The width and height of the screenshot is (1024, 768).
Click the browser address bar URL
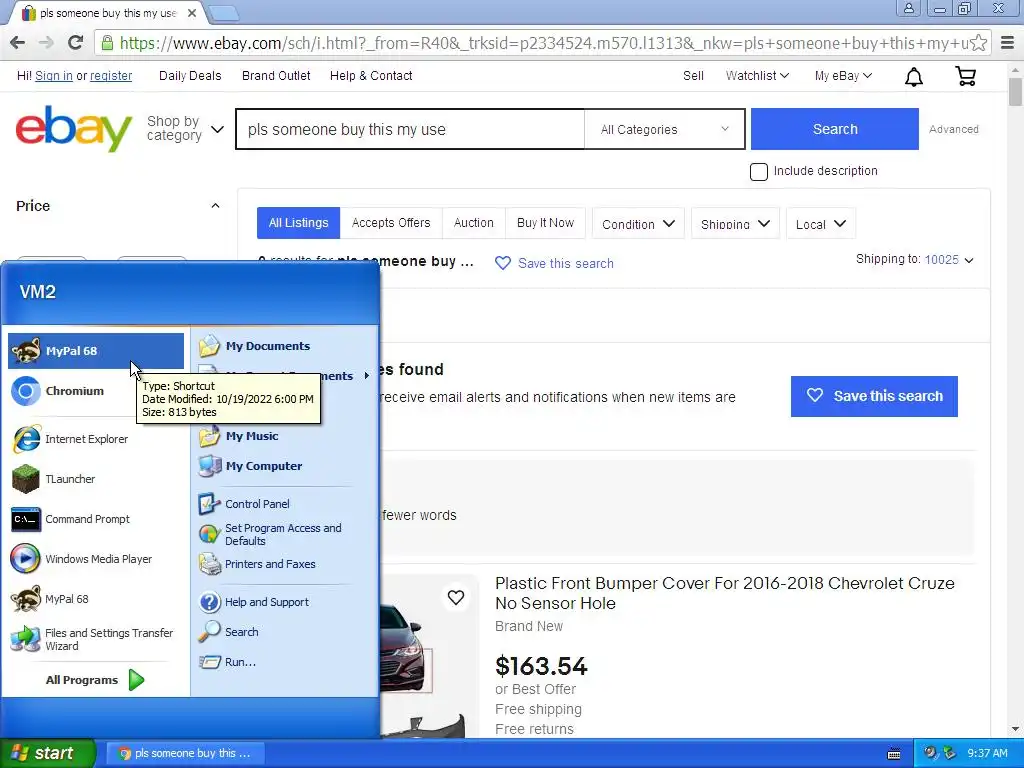tap(543, 43)
